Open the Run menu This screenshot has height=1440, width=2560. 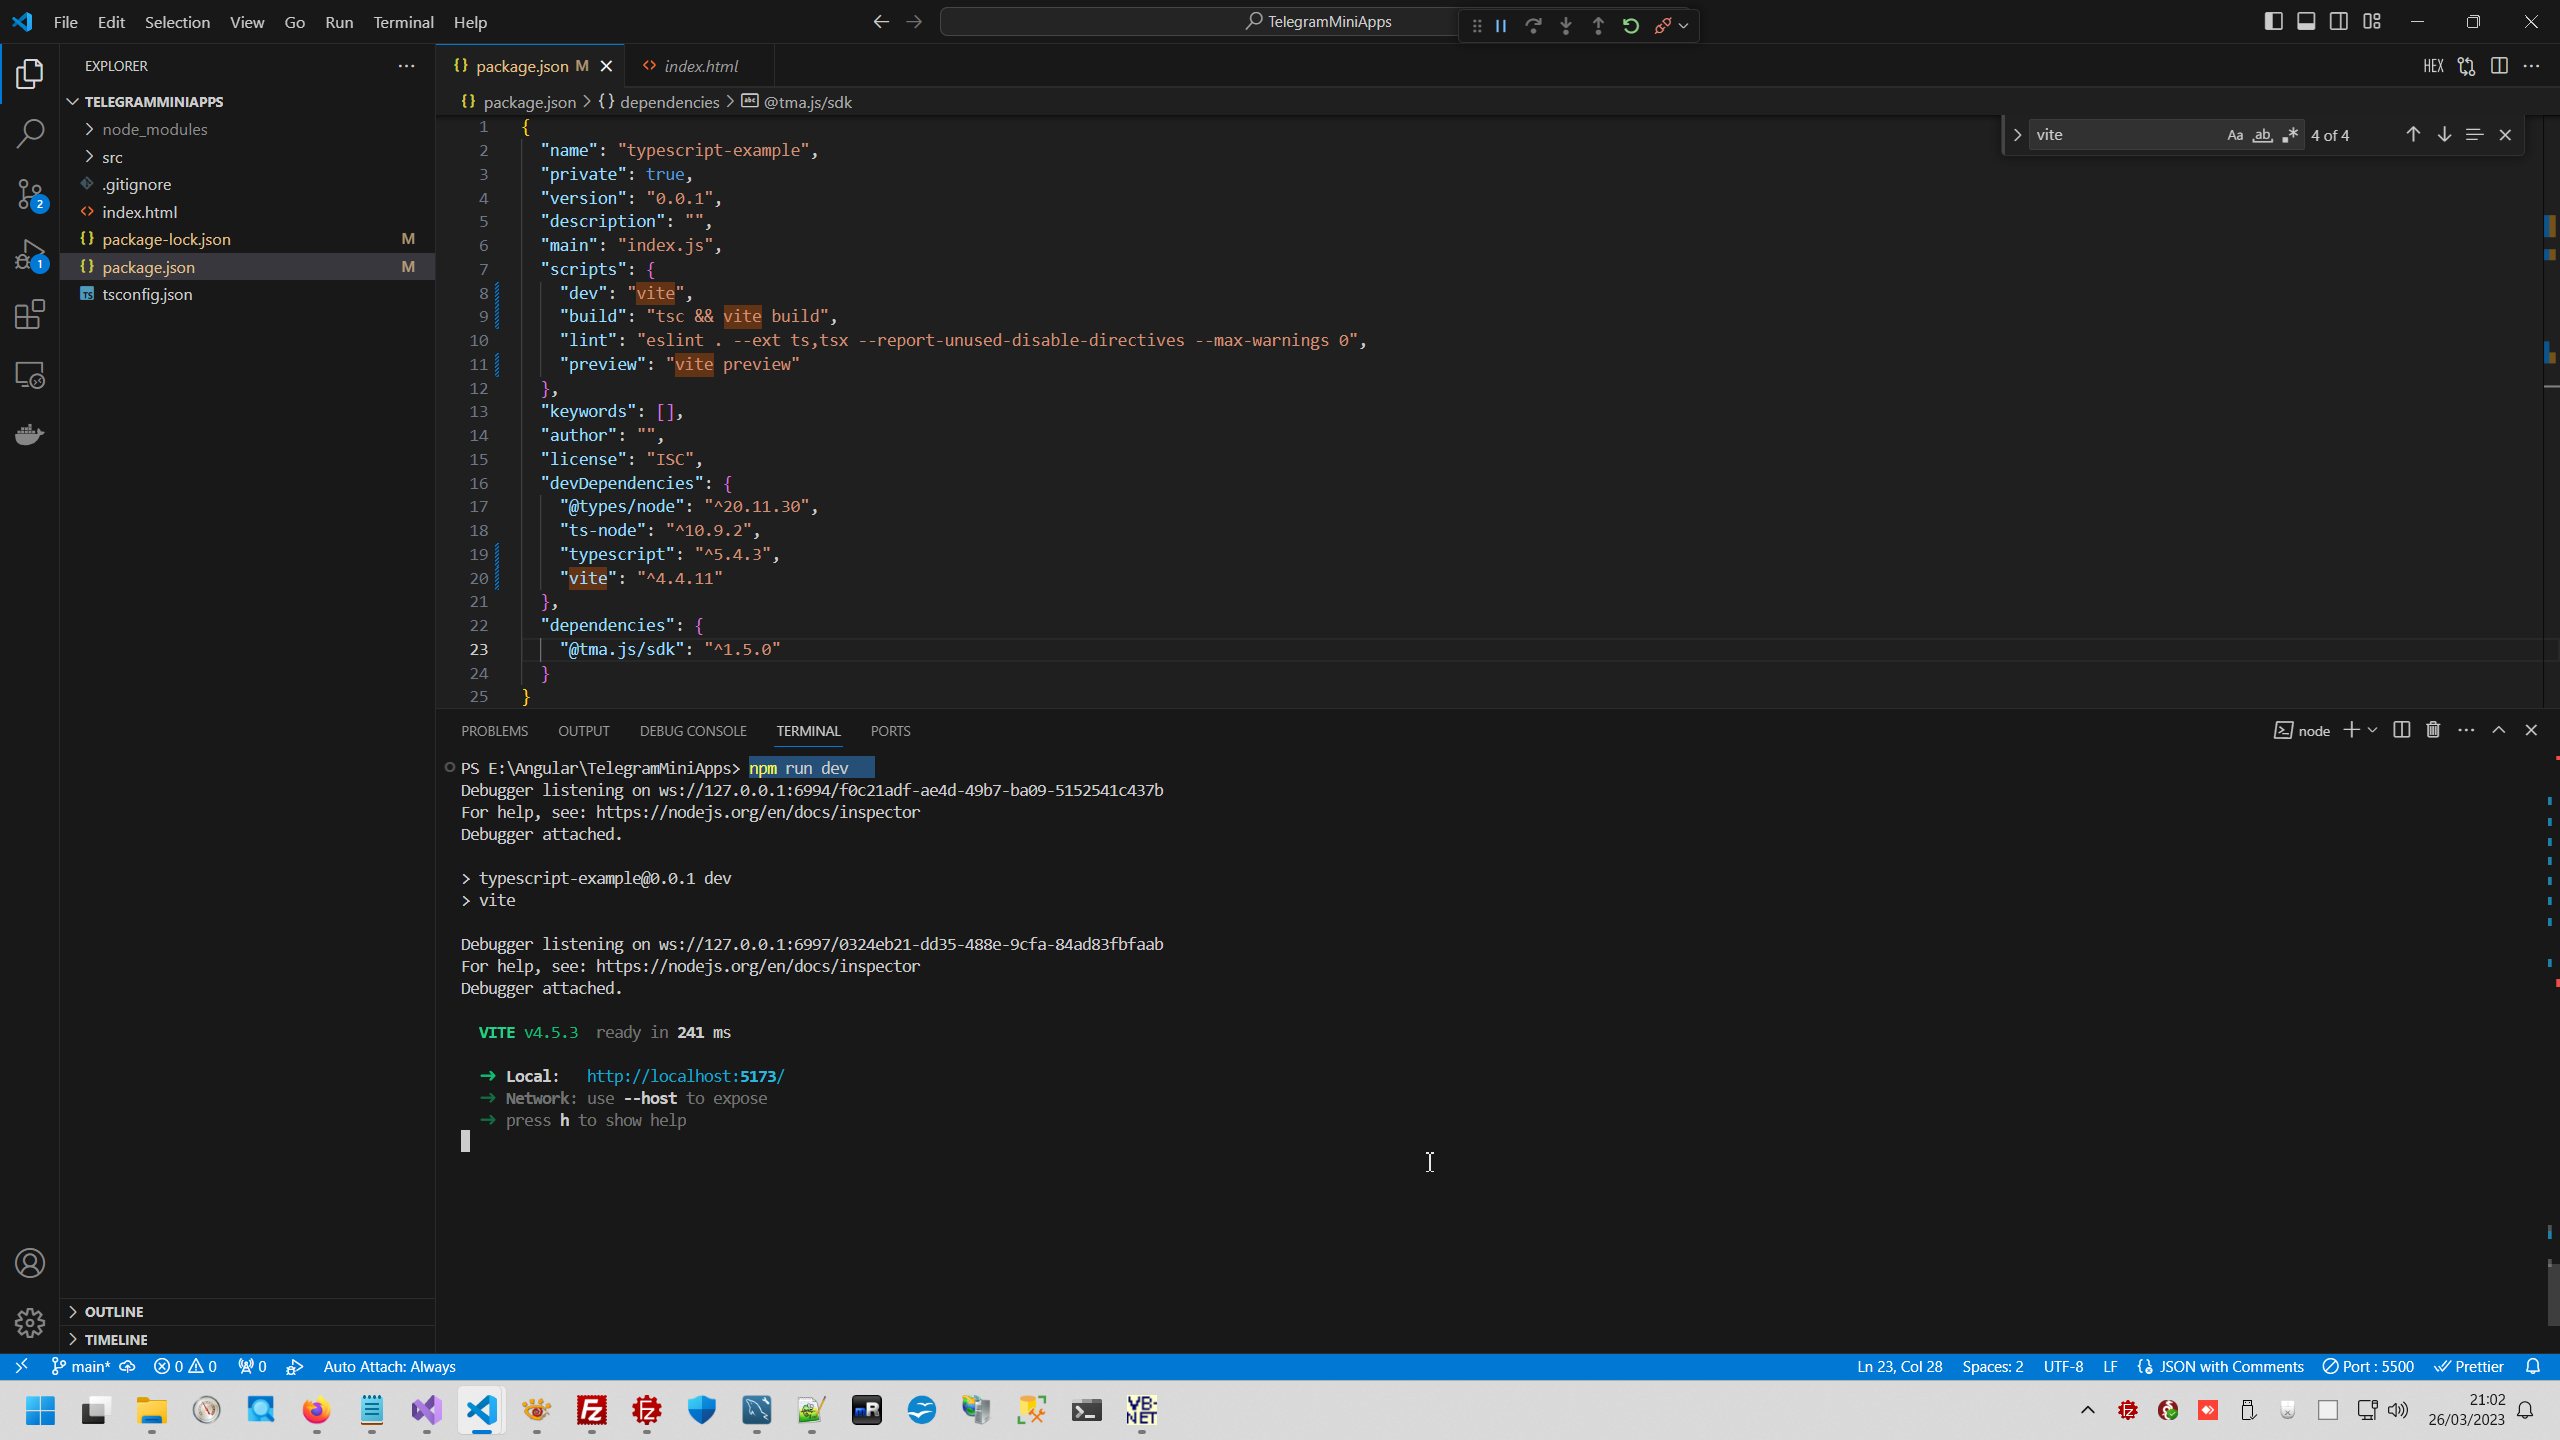(x=338, y=21)
